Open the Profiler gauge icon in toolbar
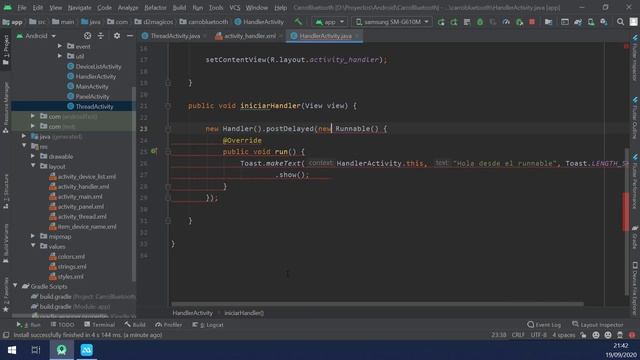 point(506,22)
